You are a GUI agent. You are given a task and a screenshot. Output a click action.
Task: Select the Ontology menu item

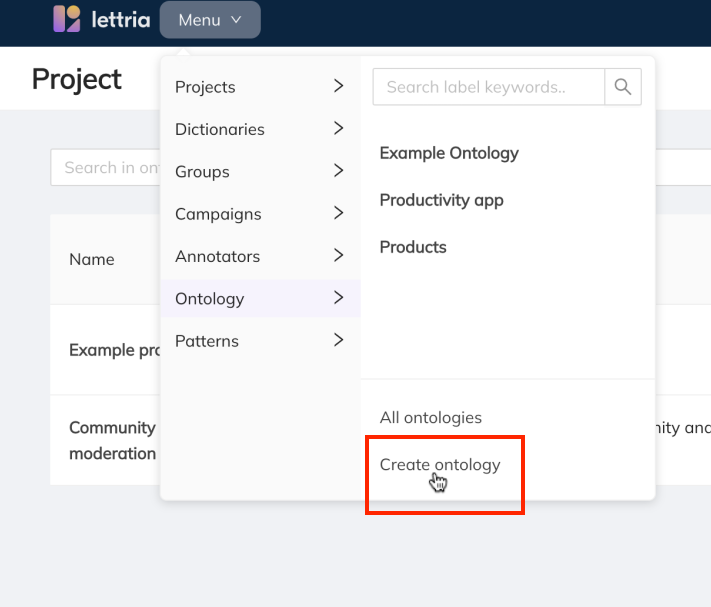260,298
